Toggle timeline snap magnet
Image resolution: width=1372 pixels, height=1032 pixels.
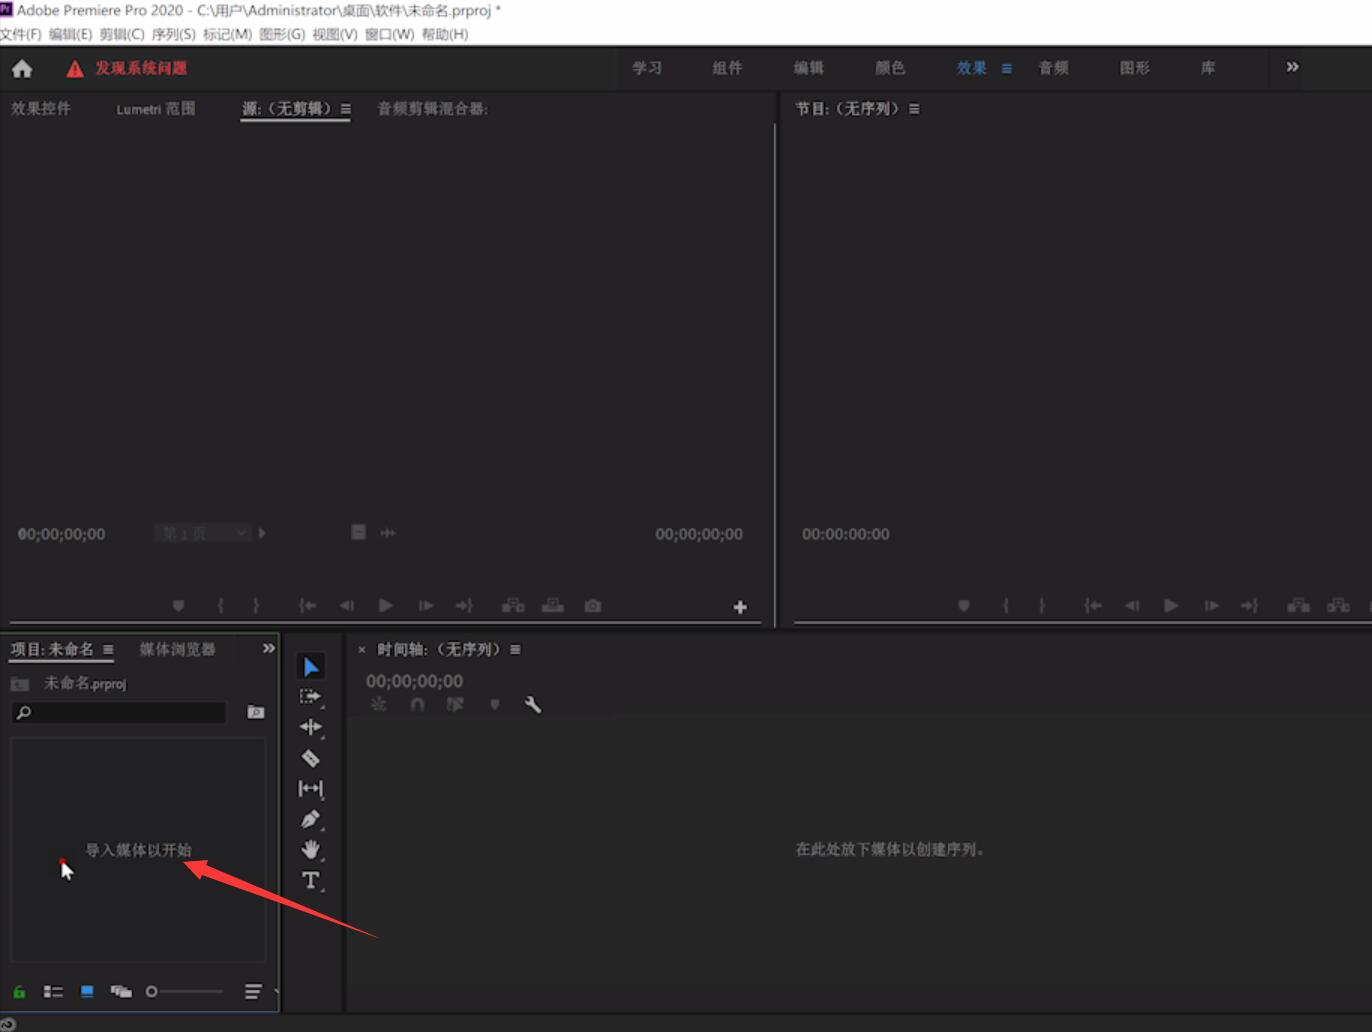418,704
